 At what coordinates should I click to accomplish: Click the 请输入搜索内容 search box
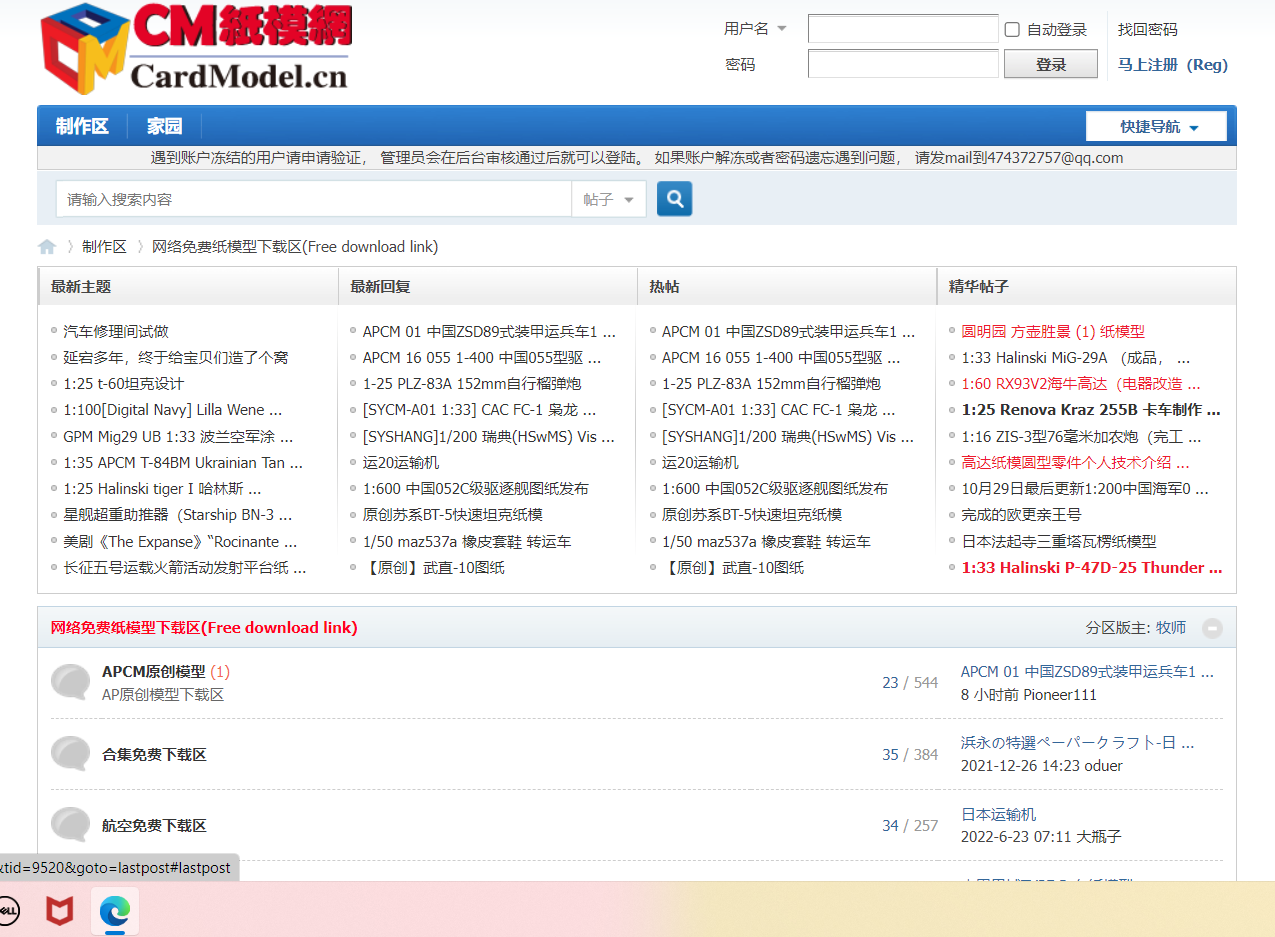(313, 199)
